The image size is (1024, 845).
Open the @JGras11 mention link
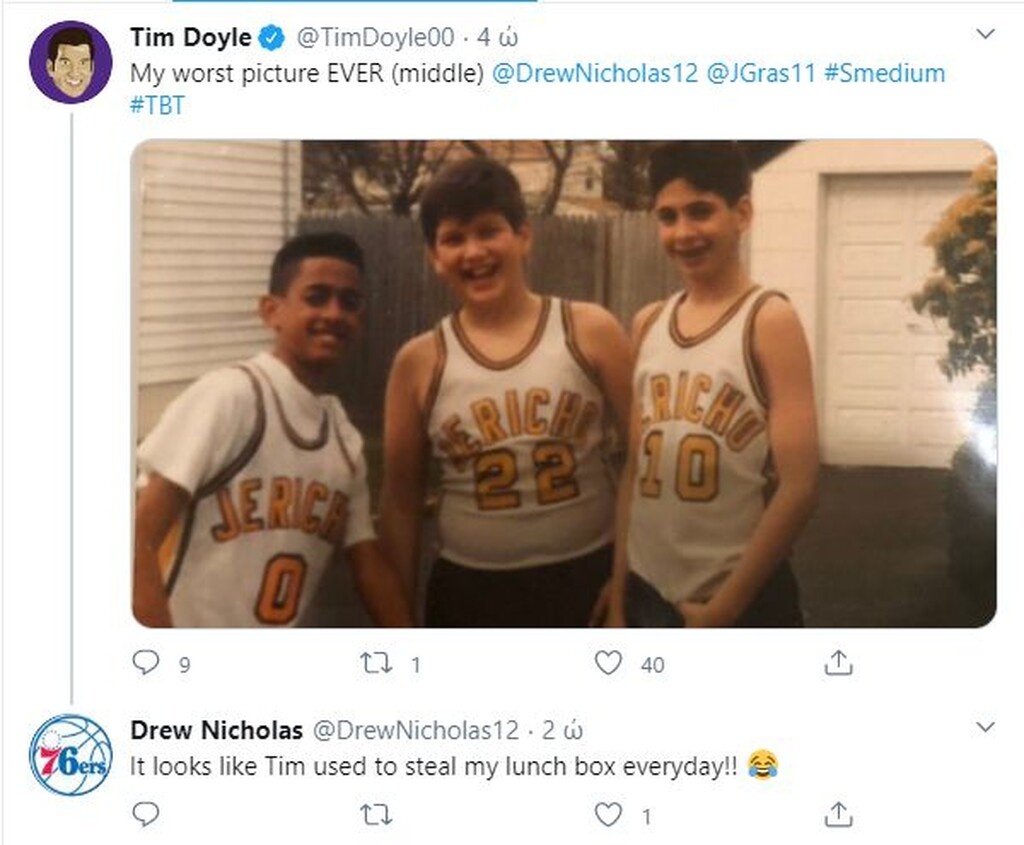(x=762, y=74)
